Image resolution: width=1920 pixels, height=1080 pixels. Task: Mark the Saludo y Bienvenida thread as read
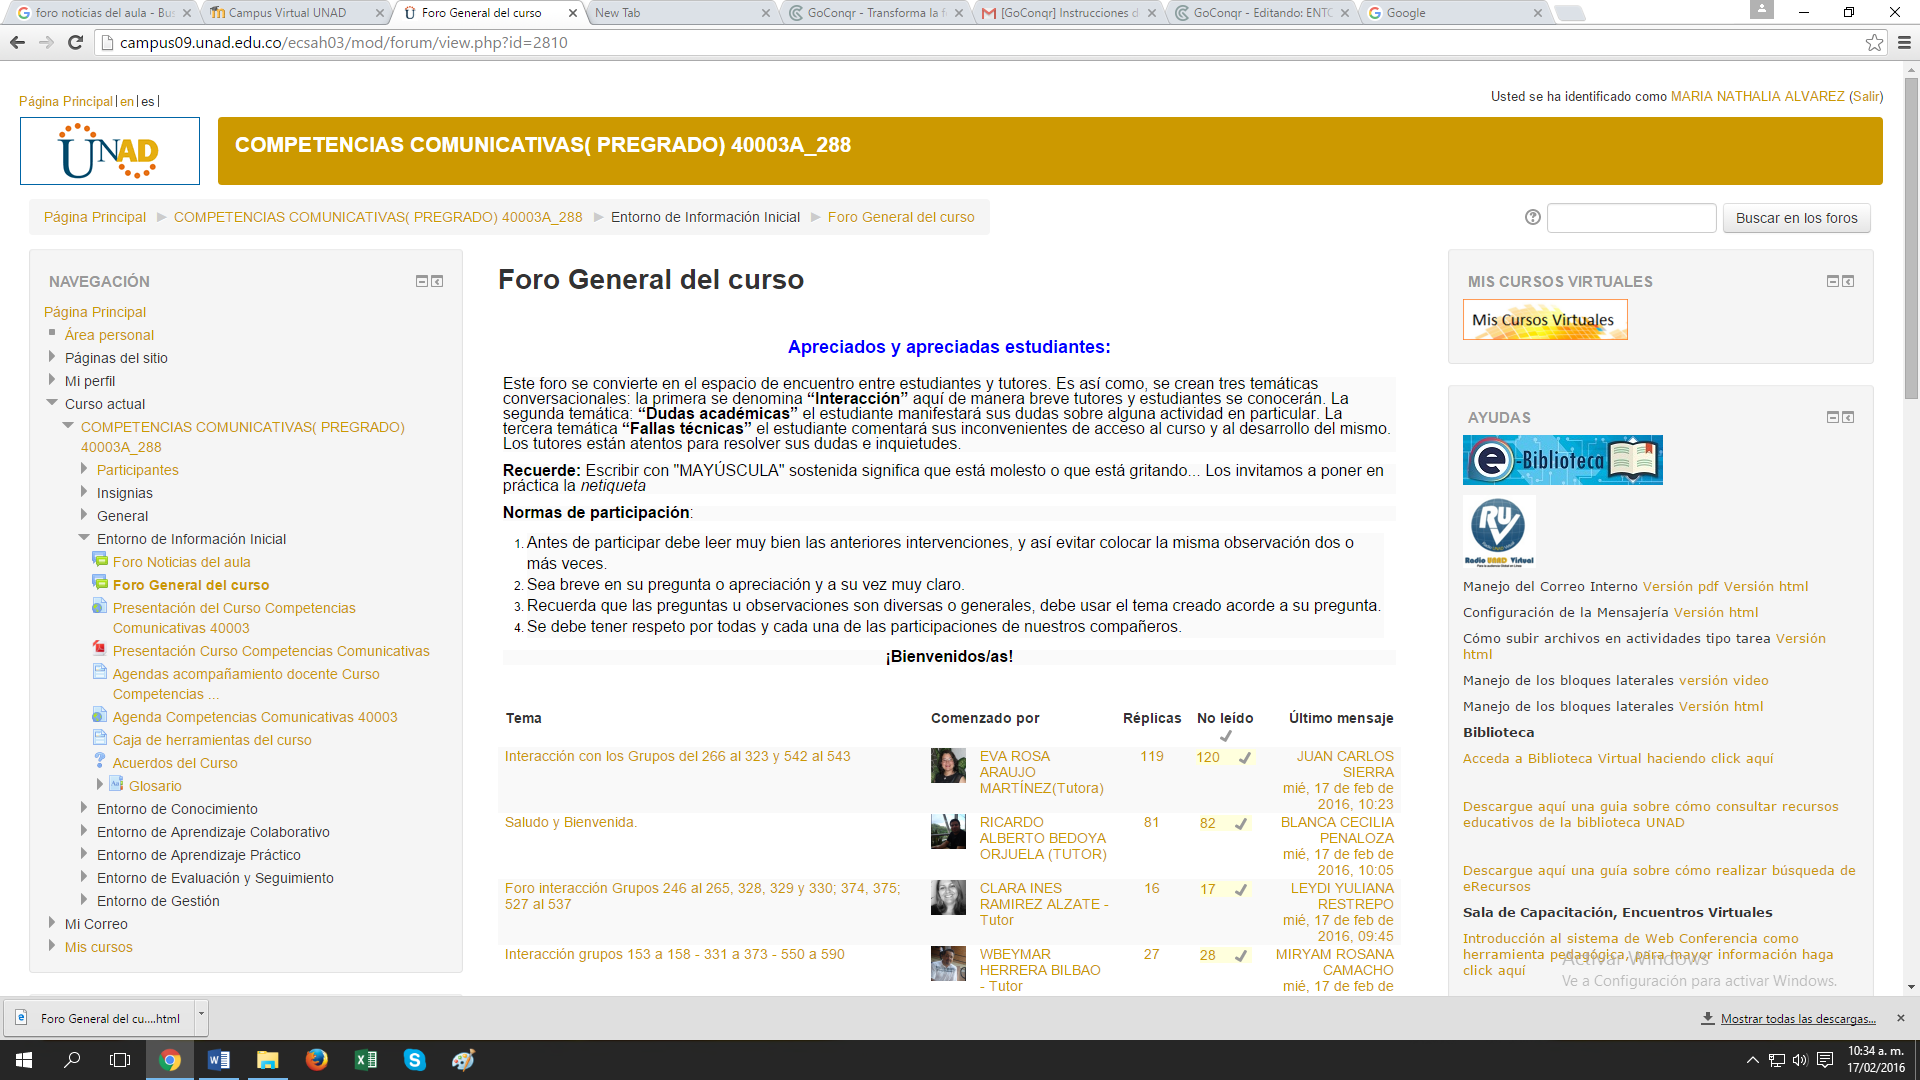tap(1241, 824)
